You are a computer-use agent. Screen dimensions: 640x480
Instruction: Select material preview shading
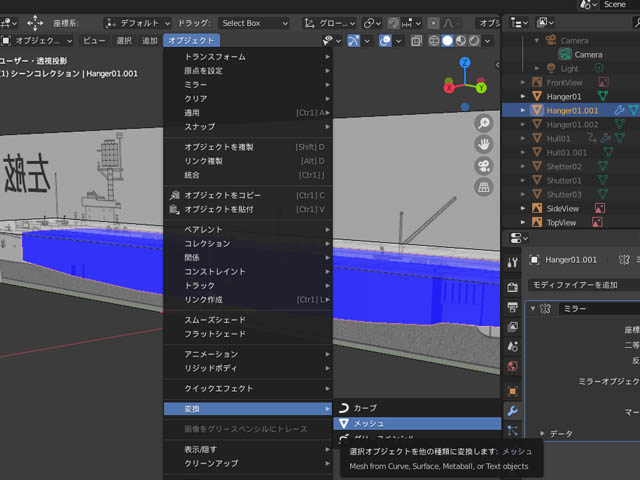461,40
